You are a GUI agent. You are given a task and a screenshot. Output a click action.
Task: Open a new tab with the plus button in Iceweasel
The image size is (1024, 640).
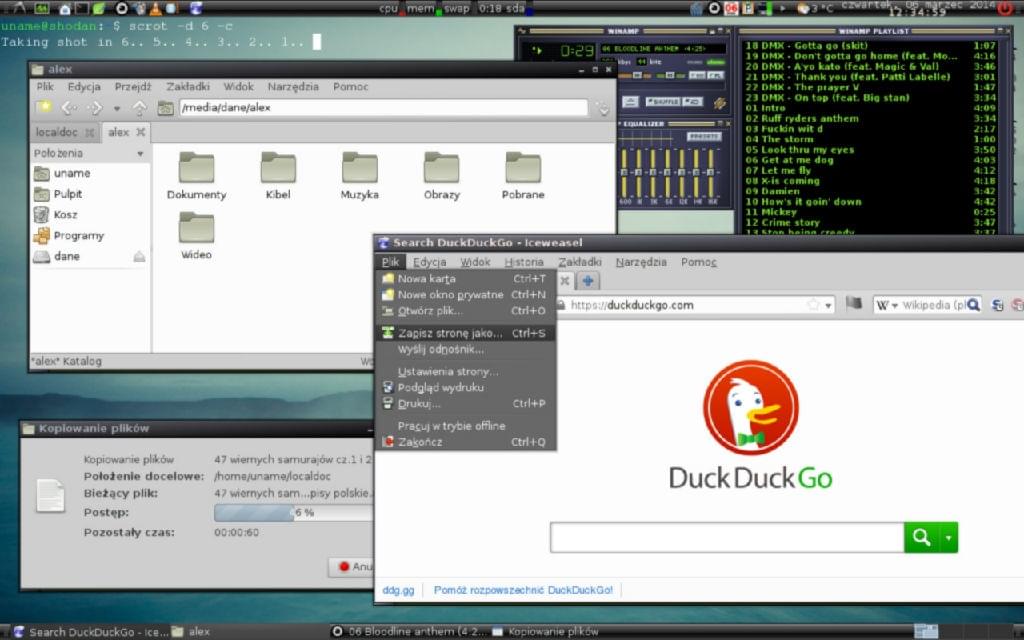point(588,281)
